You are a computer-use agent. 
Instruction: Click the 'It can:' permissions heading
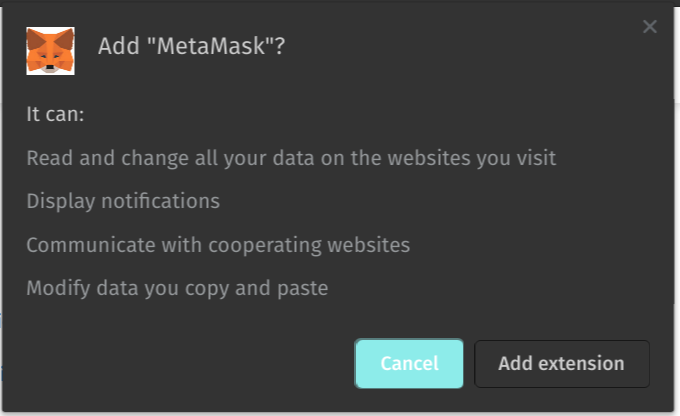coord(55,114)
